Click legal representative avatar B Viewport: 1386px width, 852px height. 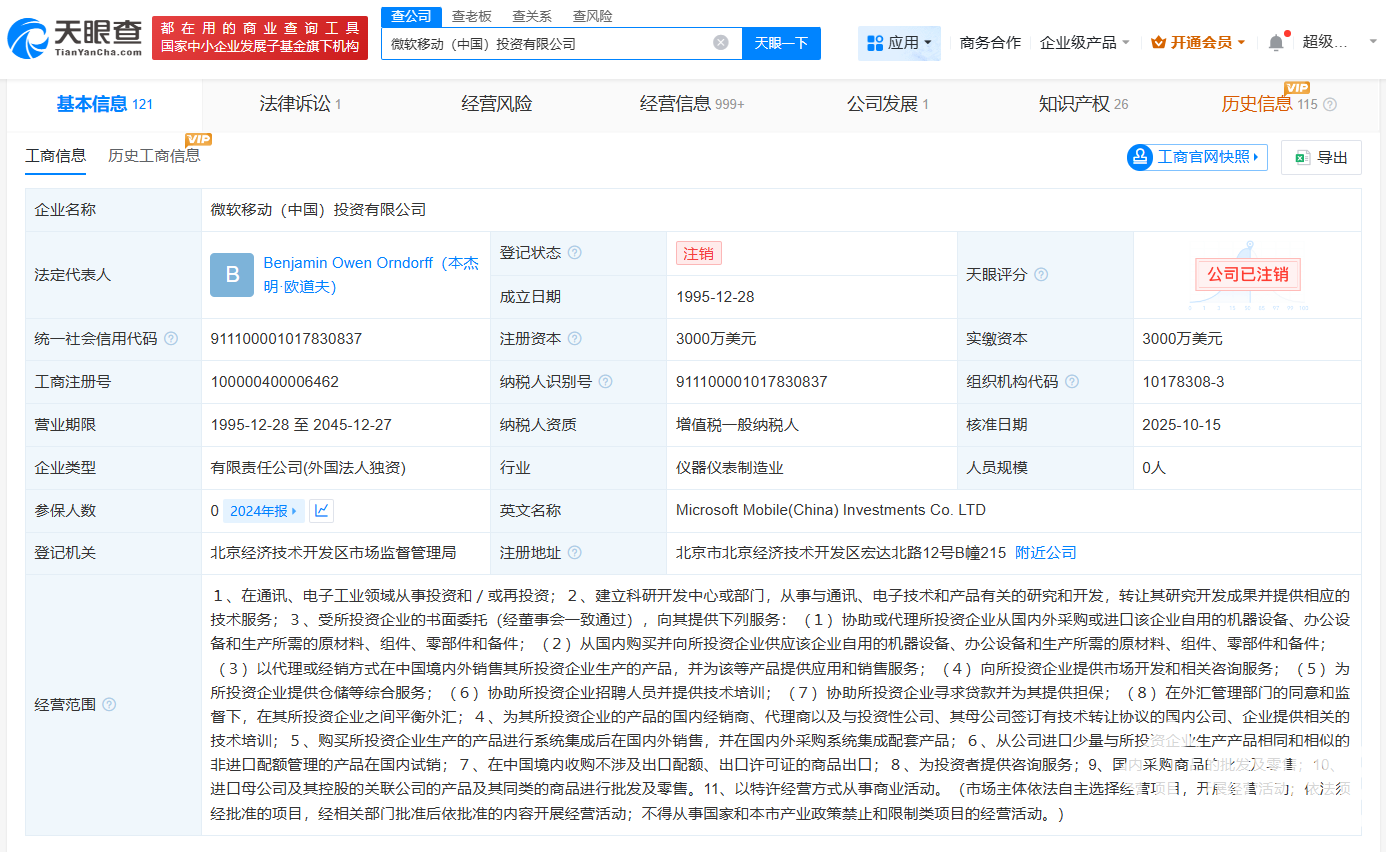pyautogui.click(x=232, y=275)
